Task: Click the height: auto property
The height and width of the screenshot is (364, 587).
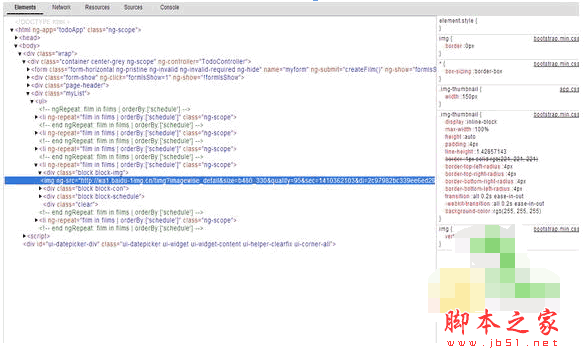Action: pos(460,137)
